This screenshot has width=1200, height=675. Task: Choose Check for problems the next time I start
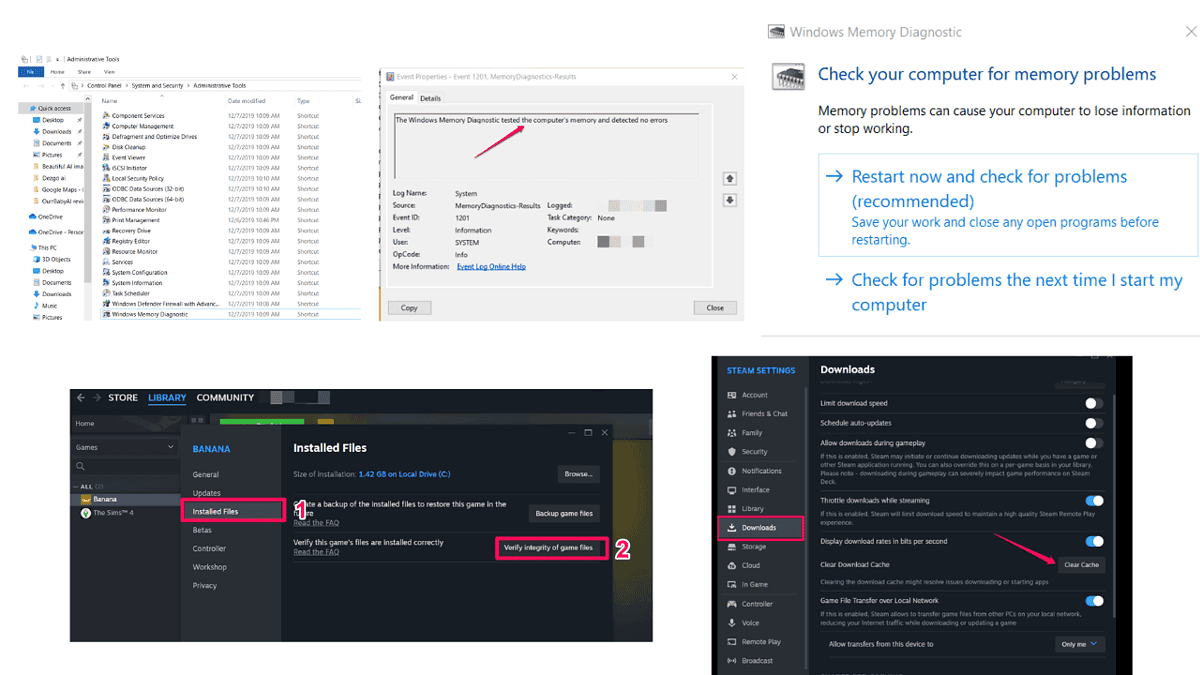(x=1008, y=293)
